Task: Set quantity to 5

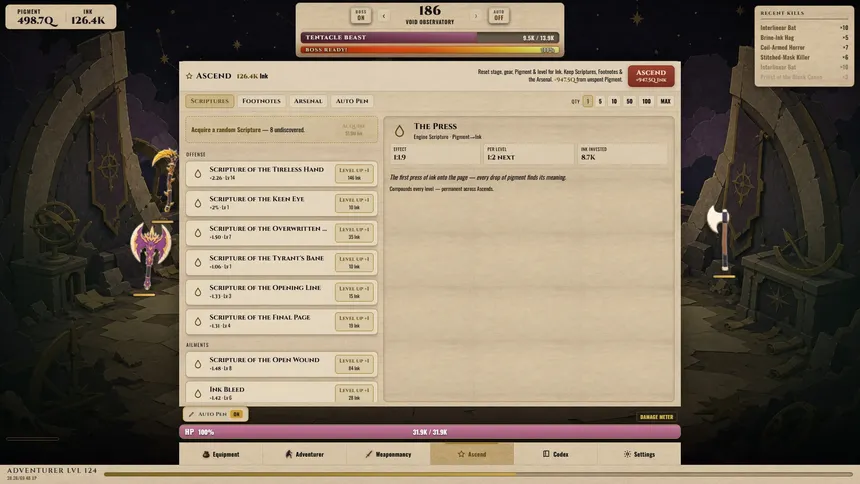Action: click(x=600, y=101)
